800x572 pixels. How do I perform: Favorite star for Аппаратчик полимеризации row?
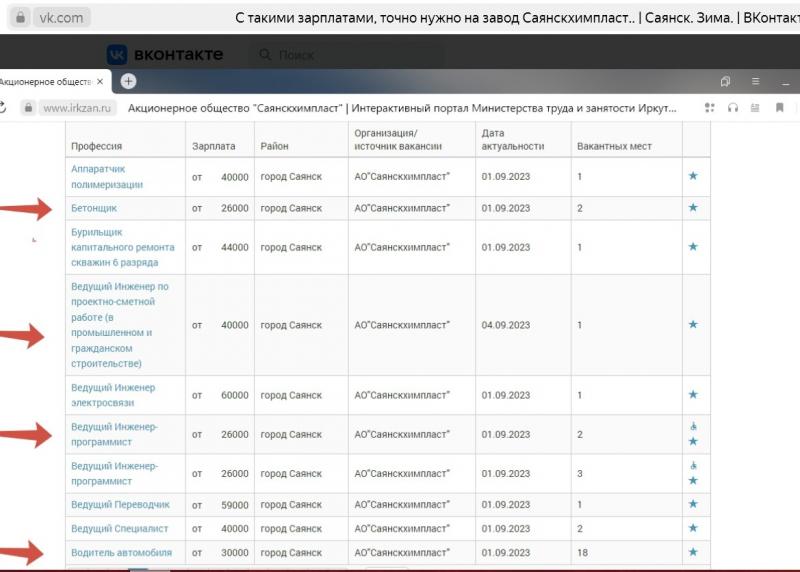(x=693, y=176)
